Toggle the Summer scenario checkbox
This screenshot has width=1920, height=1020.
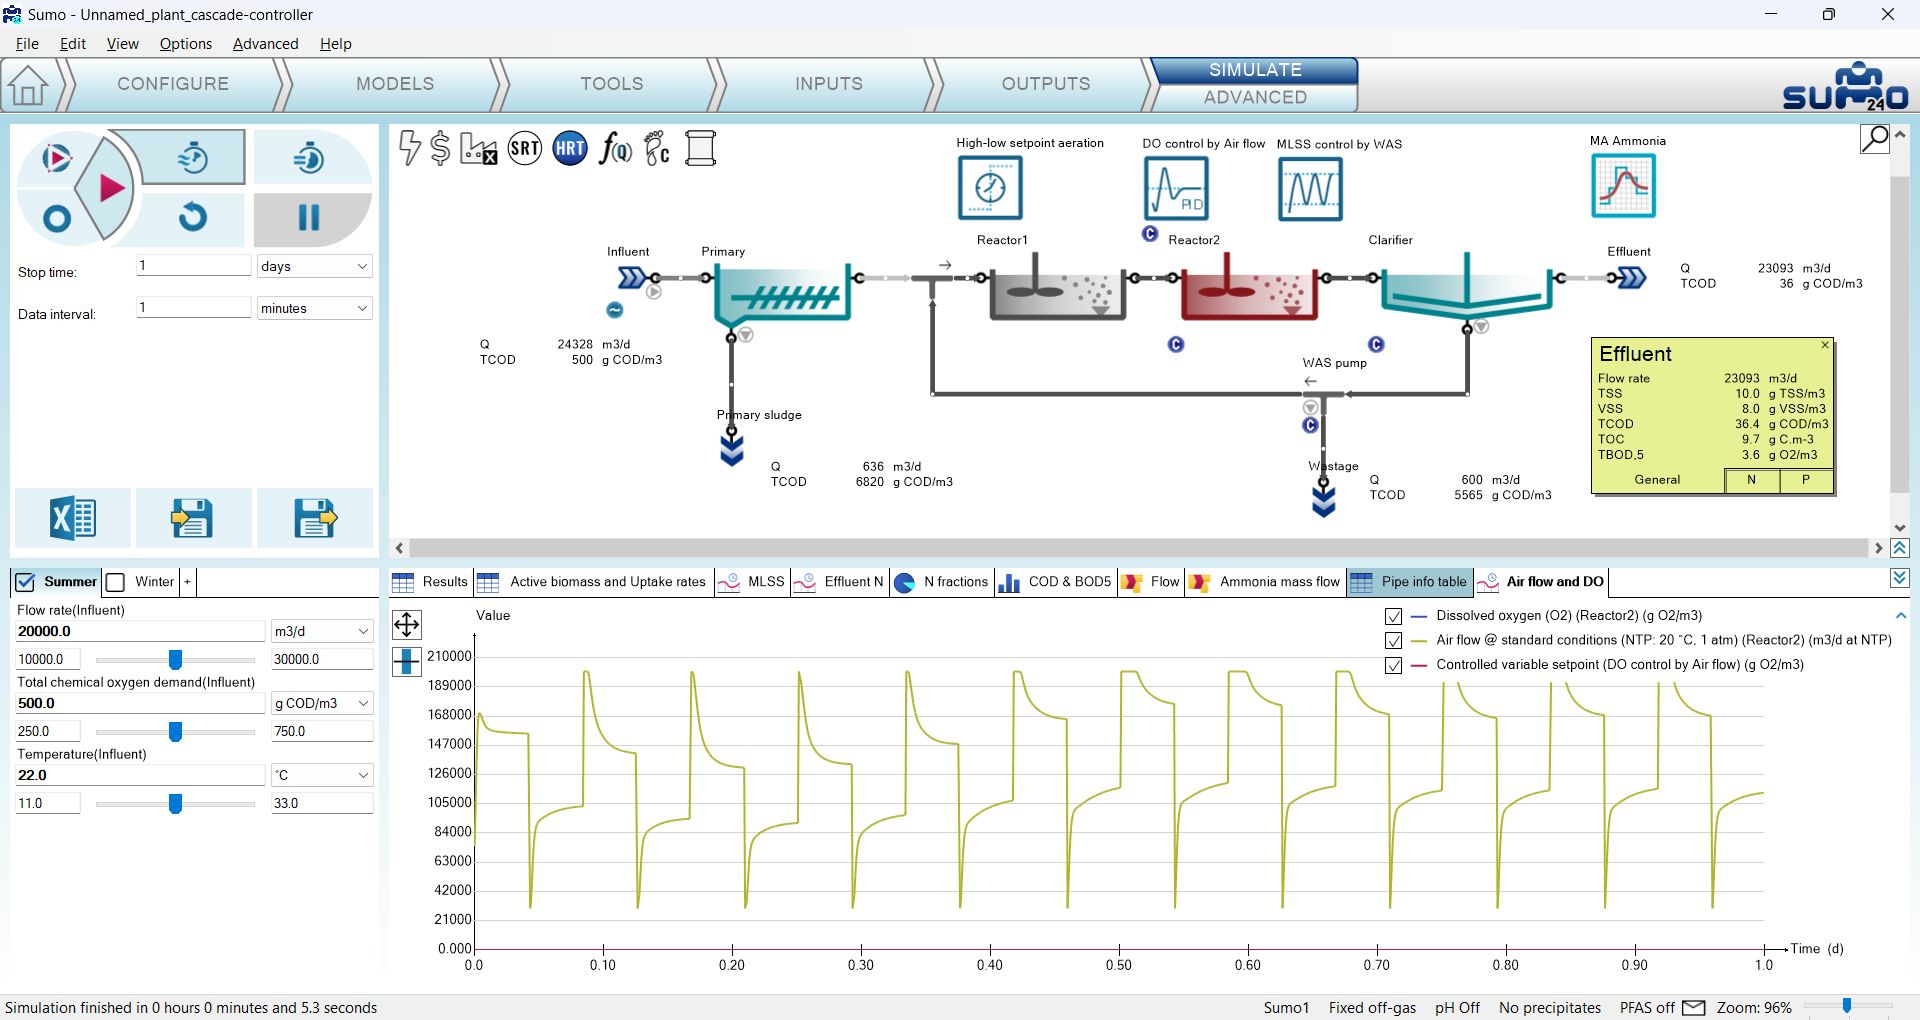coord(26,582)
